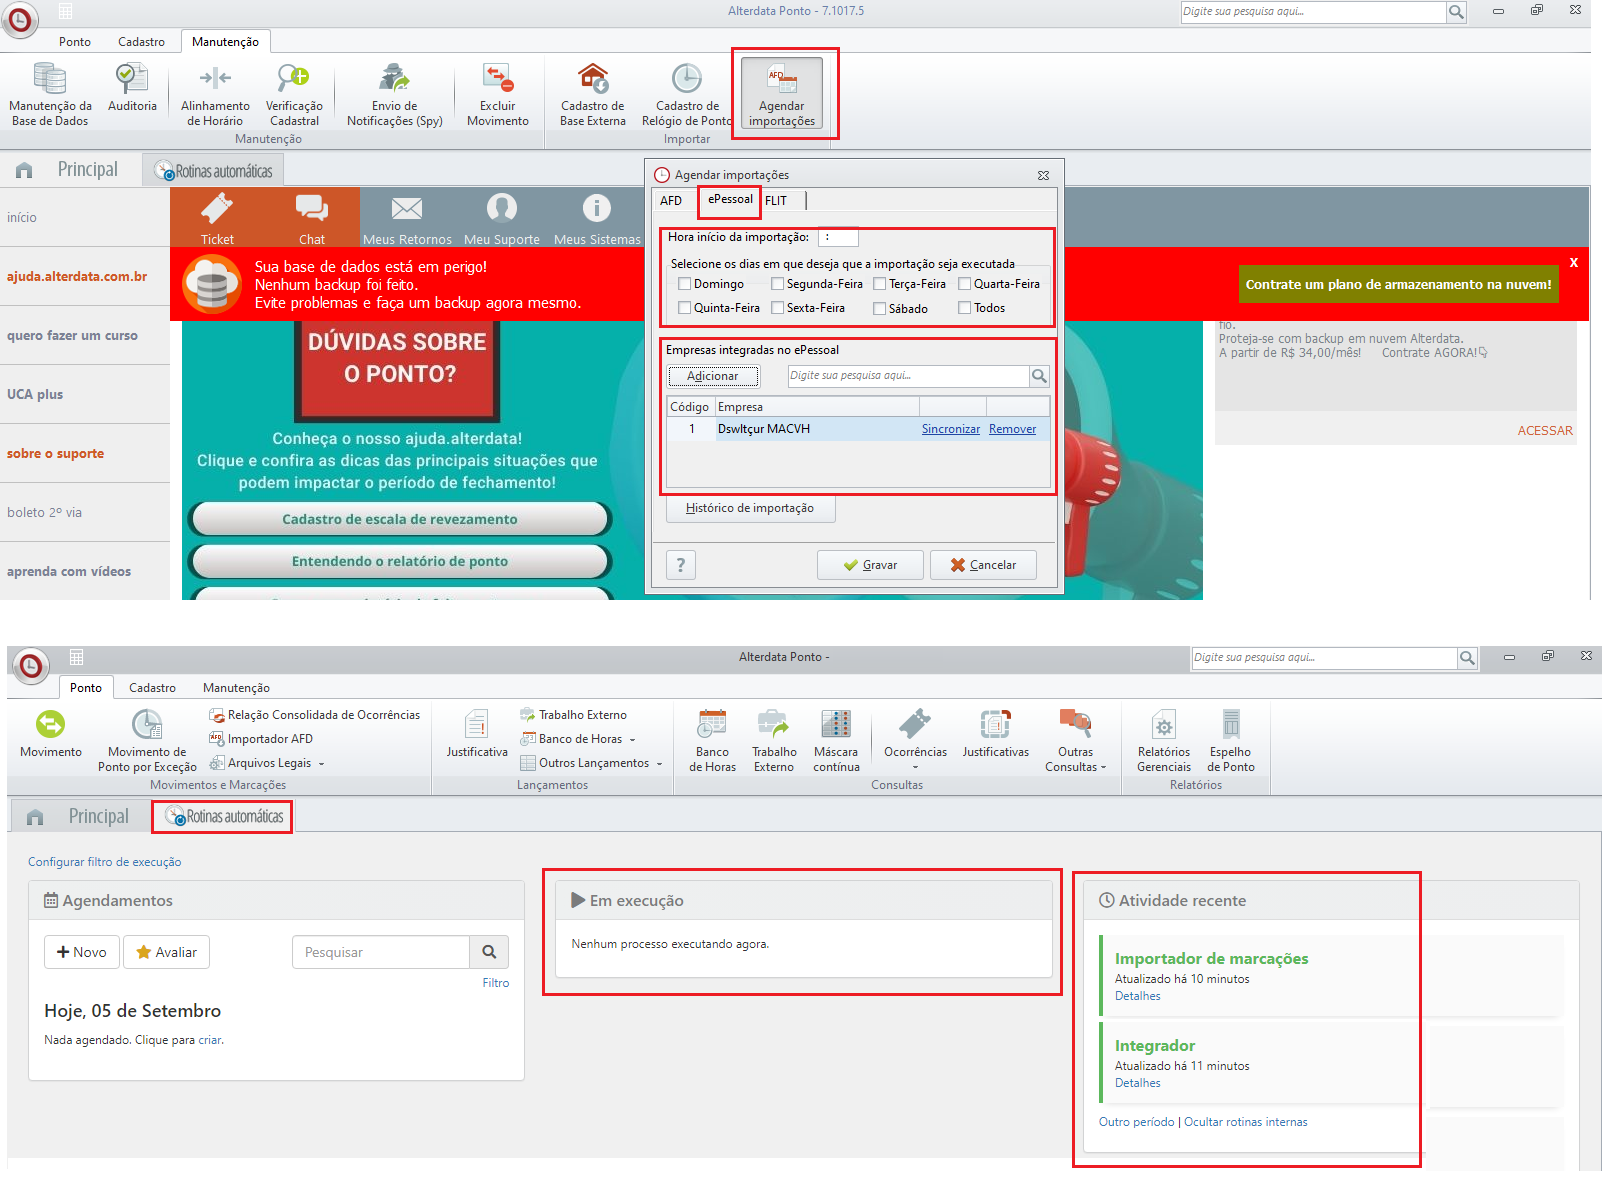
Task: Open Cadastro de Relógio de Ponto
Action: pos(687,93)
